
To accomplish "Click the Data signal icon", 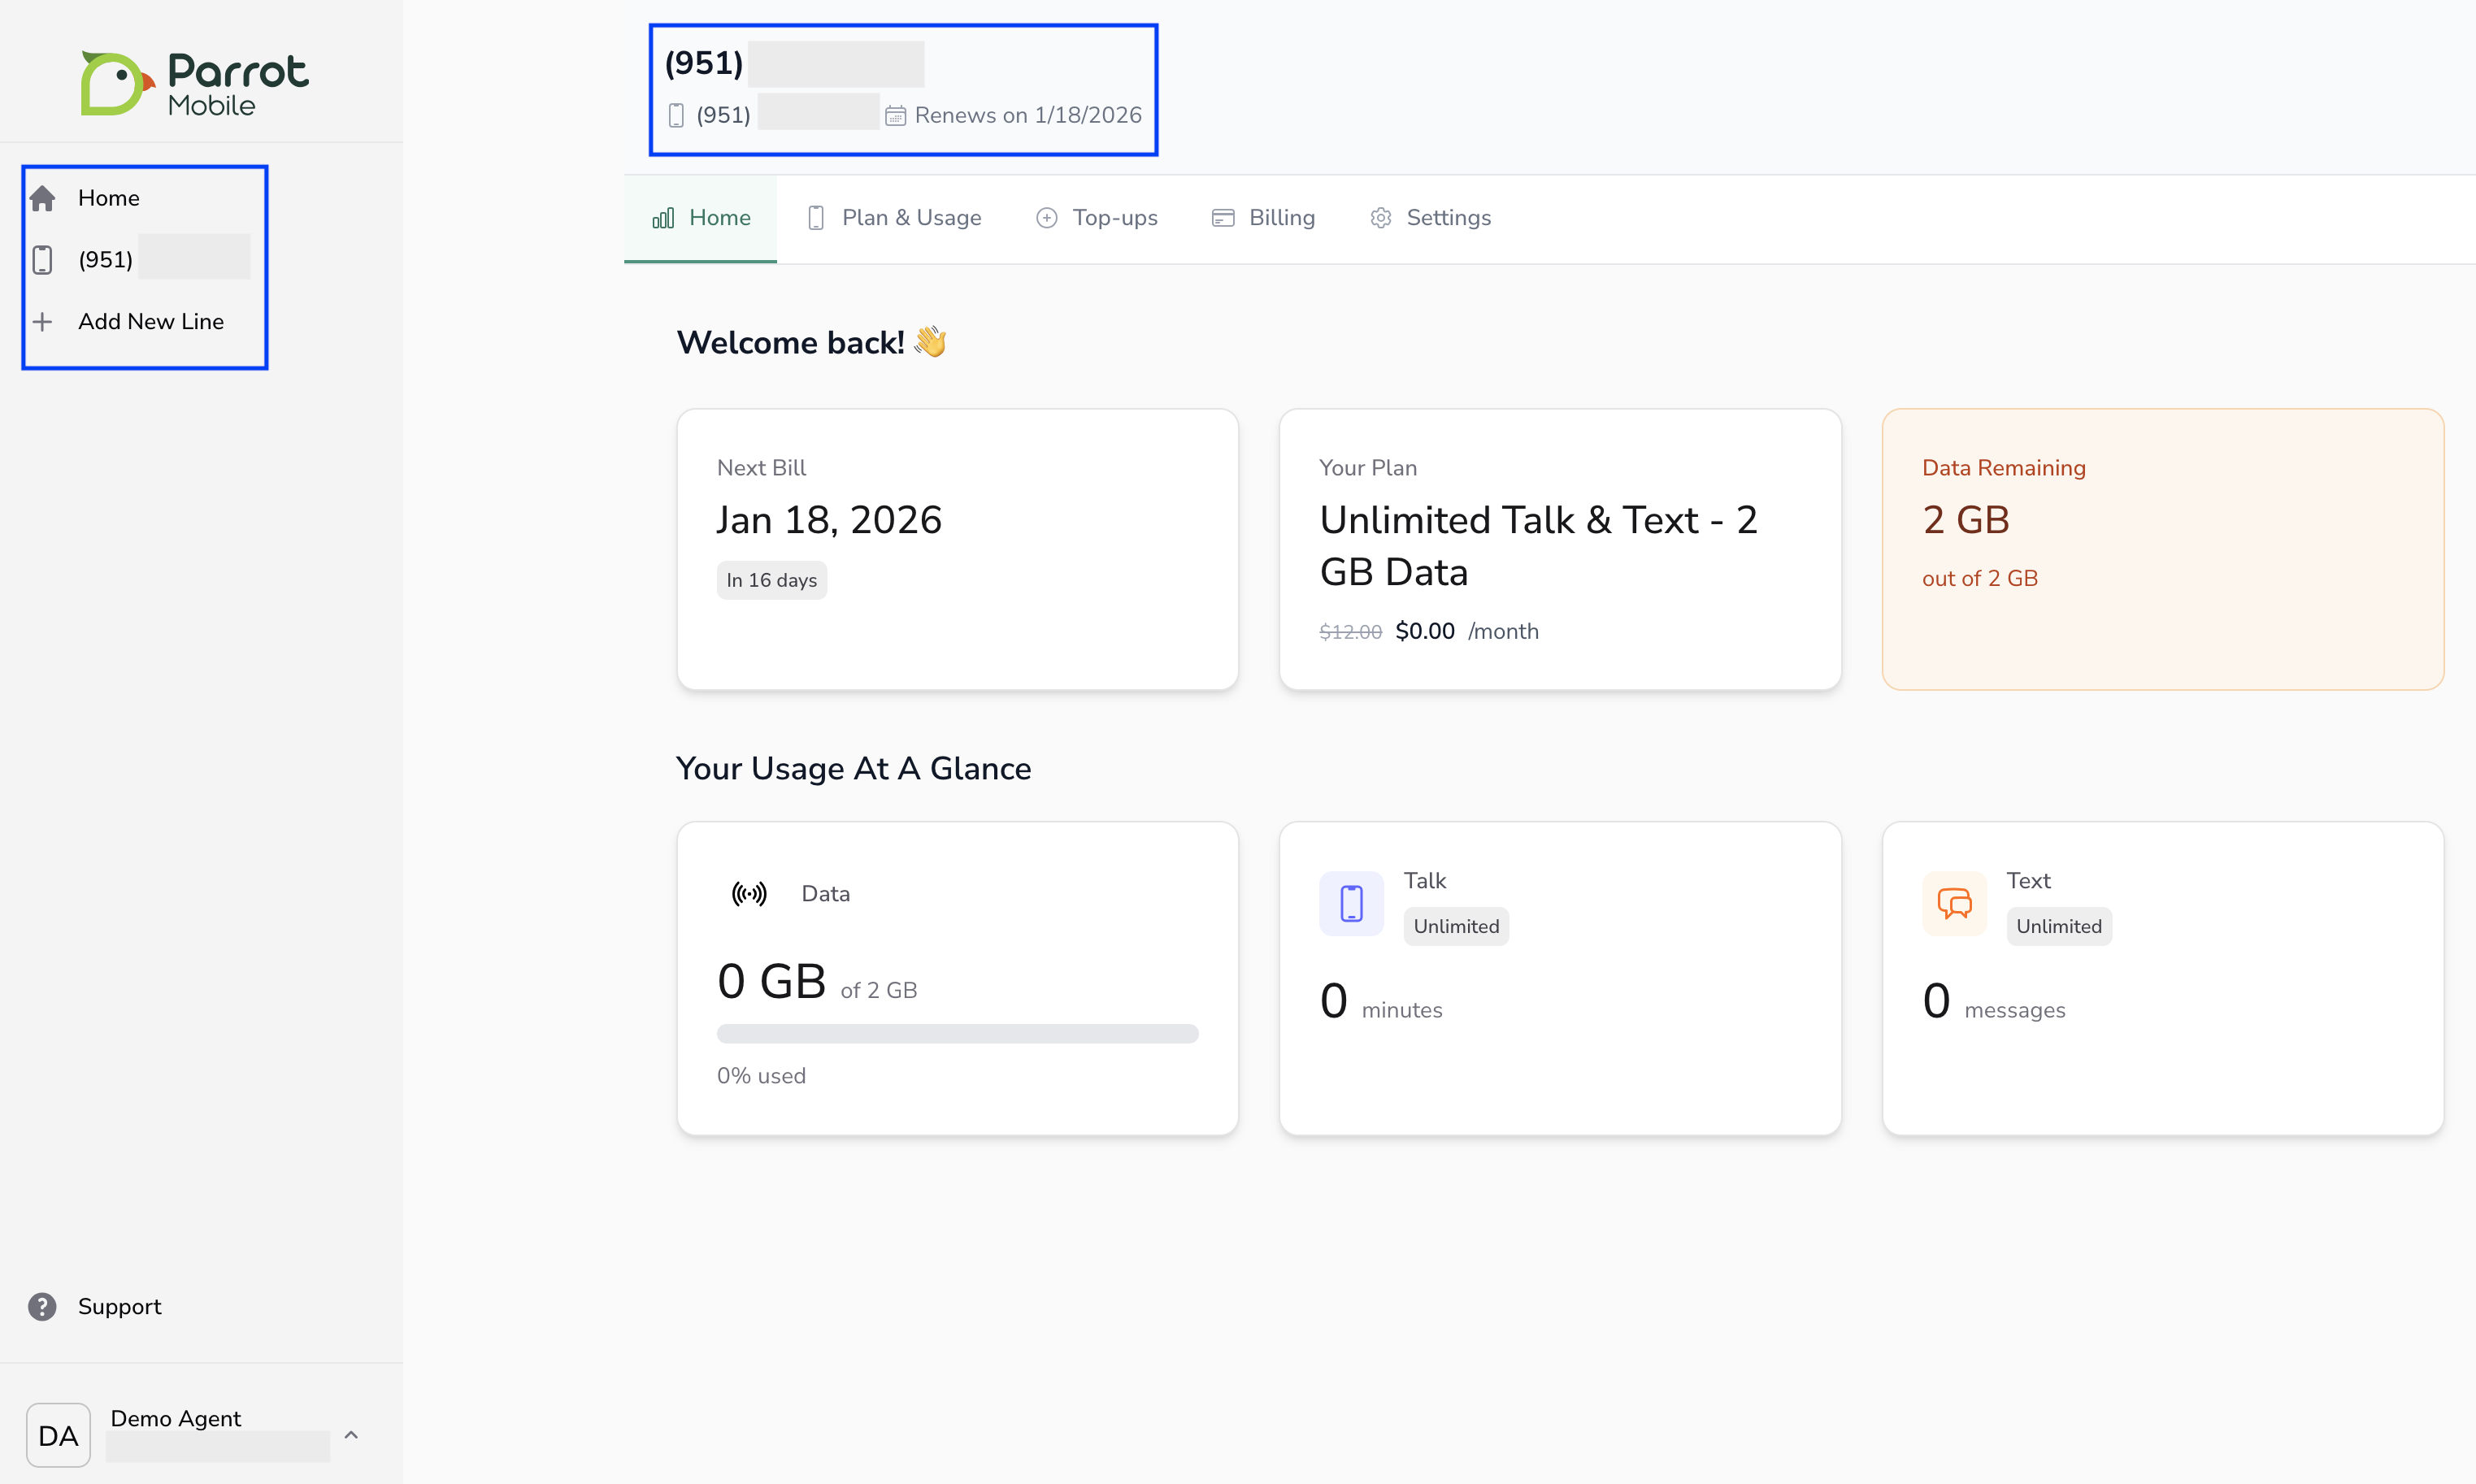I will (749, 893).
